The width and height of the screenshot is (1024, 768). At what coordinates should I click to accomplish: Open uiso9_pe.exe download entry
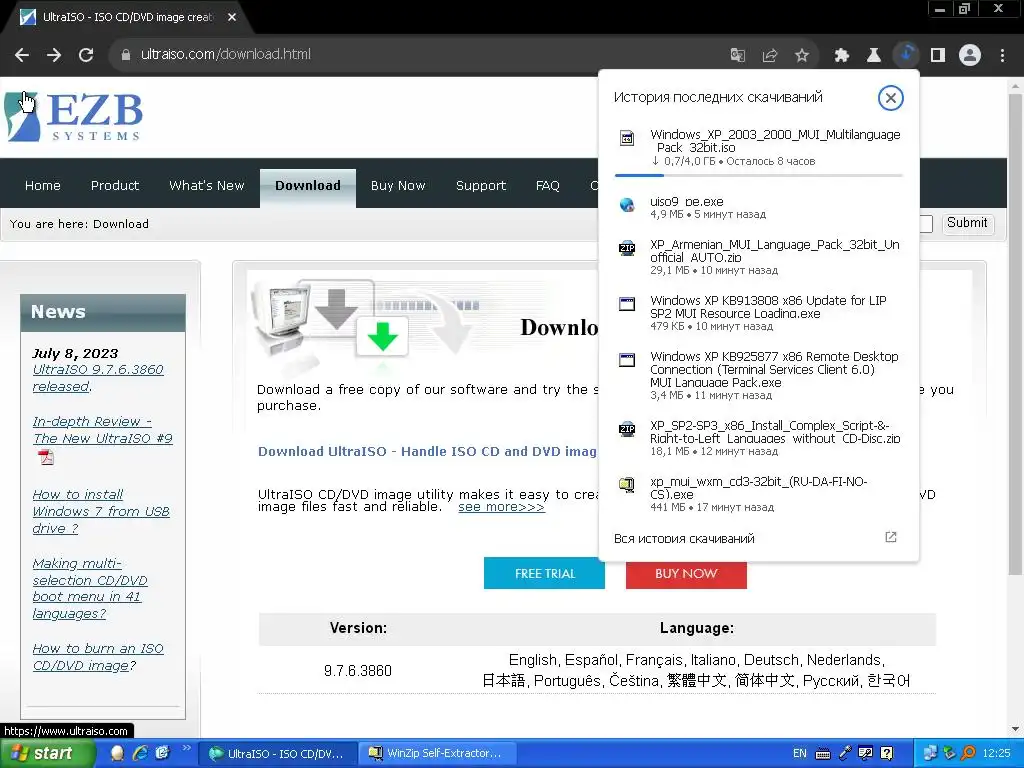coord(758,208)
